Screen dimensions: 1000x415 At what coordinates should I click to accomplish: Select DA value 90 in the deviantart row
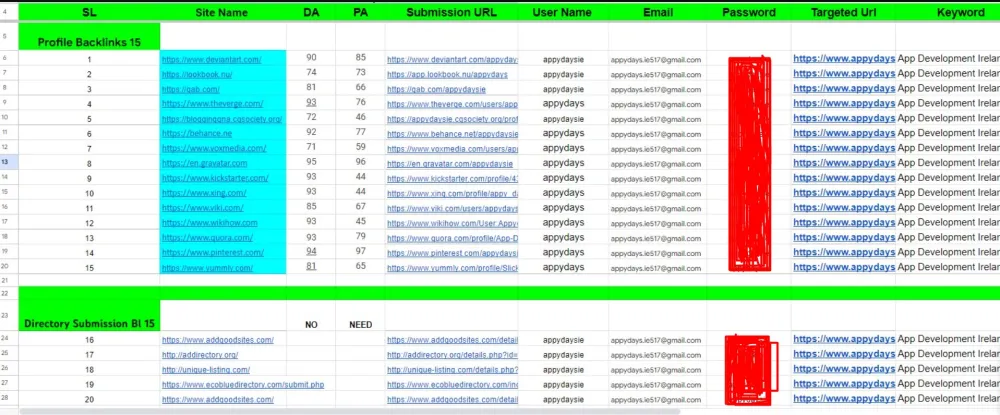[311, 58]
